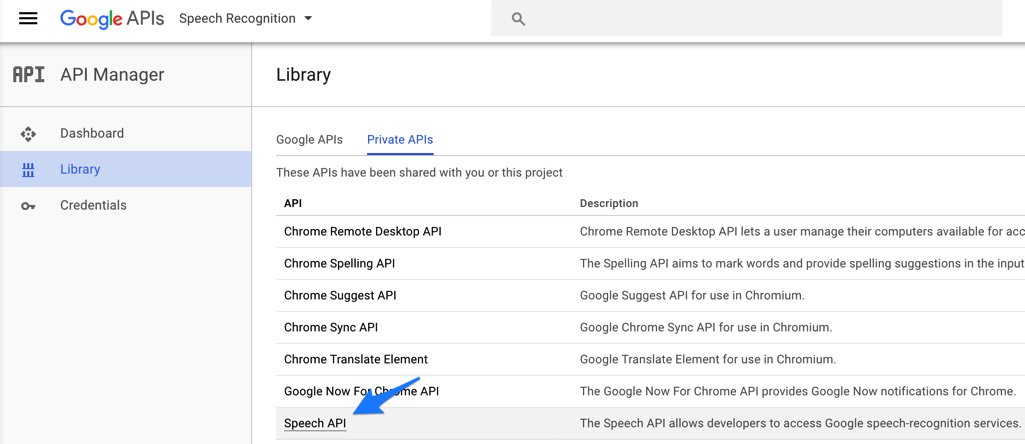This screenshot has width=1025, height=444.
Task: Click the Library page heading
Action: pos(303,75)
